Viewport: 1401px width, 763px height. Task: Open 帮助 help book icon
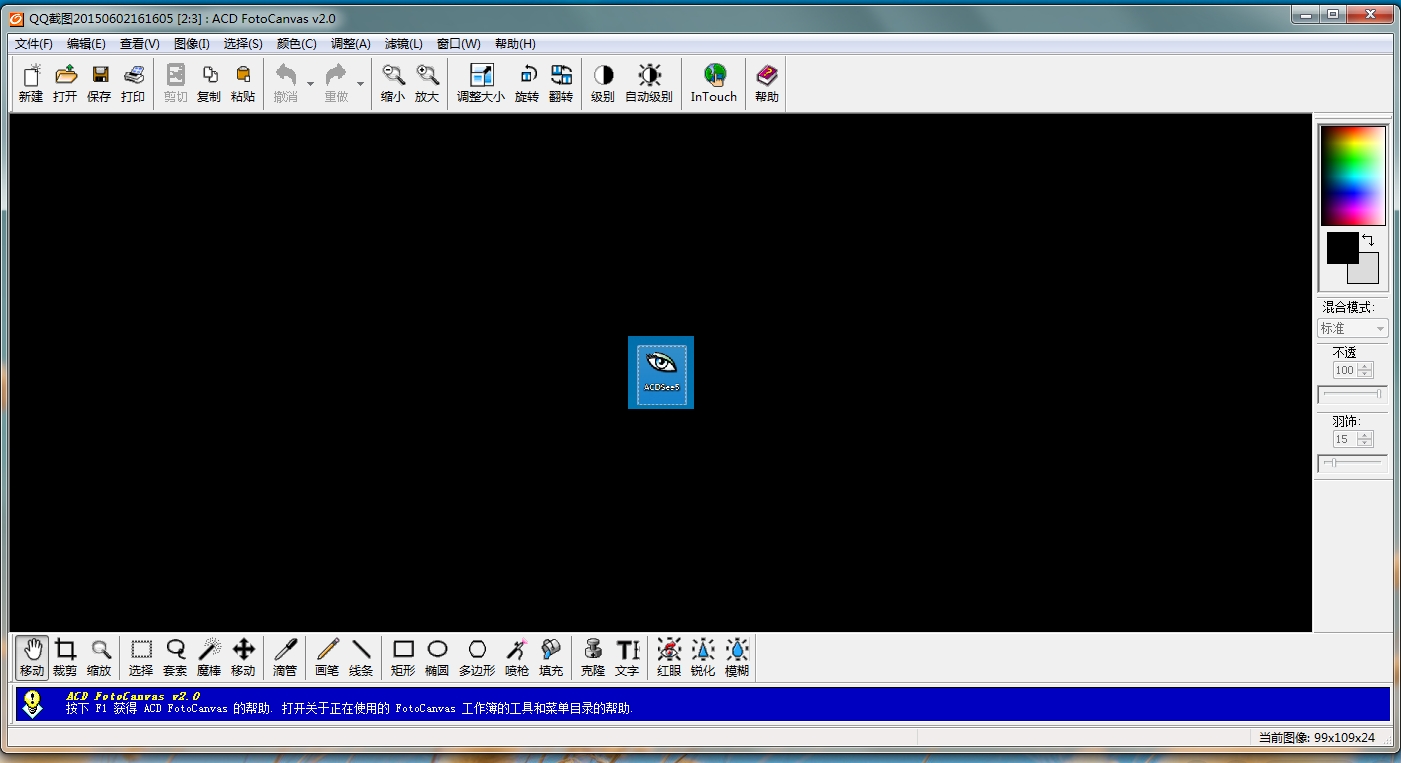(x=767, y=83)
